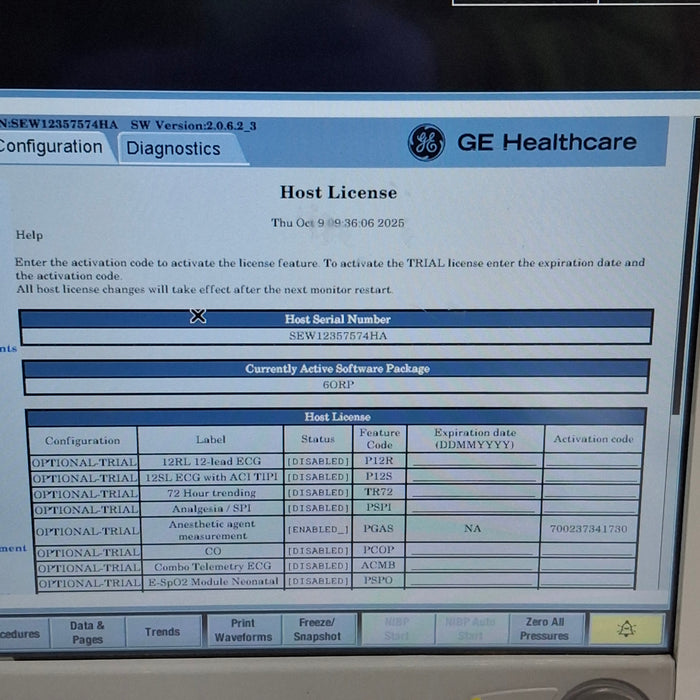Click feature code PGAS cell
Screen dimensions: 700x700
(x=378, y=529)
